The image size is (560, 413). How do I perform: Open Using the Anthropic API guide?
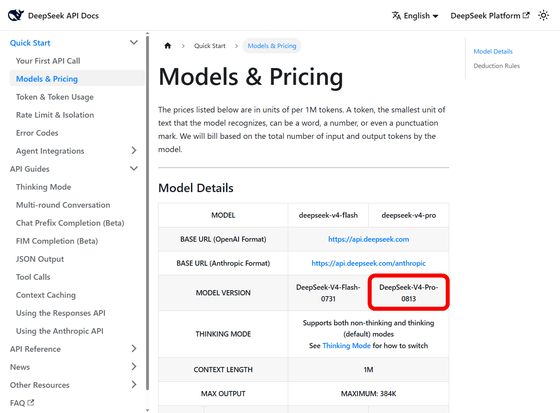[x=60, y=331]
